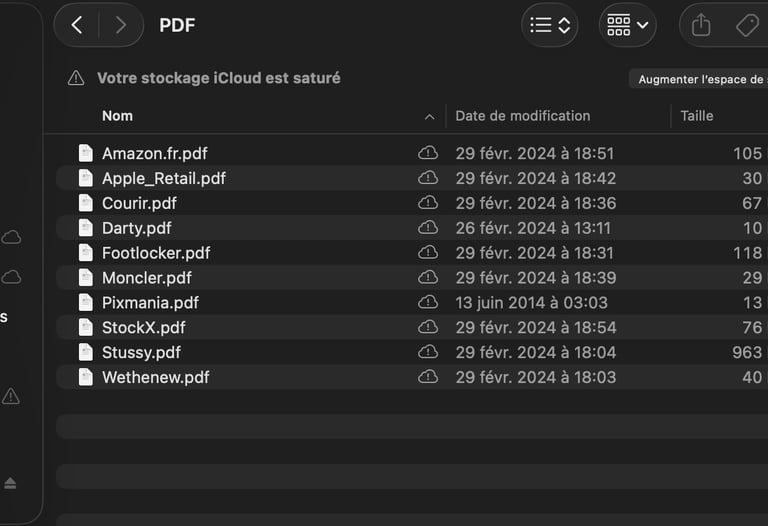Download Amazon.fr.pdf via its iCloud icon
This screenshot has height=526, width=768.
tap(428, 153)
